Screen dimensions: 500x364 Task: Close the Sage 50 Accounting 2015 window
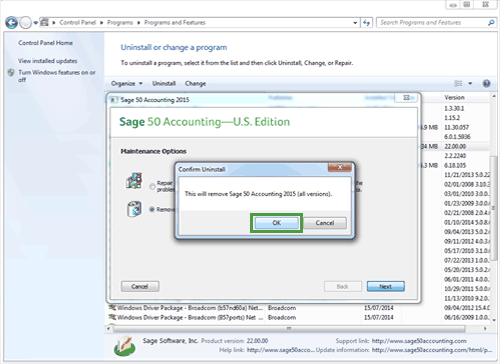coord(406,98)
